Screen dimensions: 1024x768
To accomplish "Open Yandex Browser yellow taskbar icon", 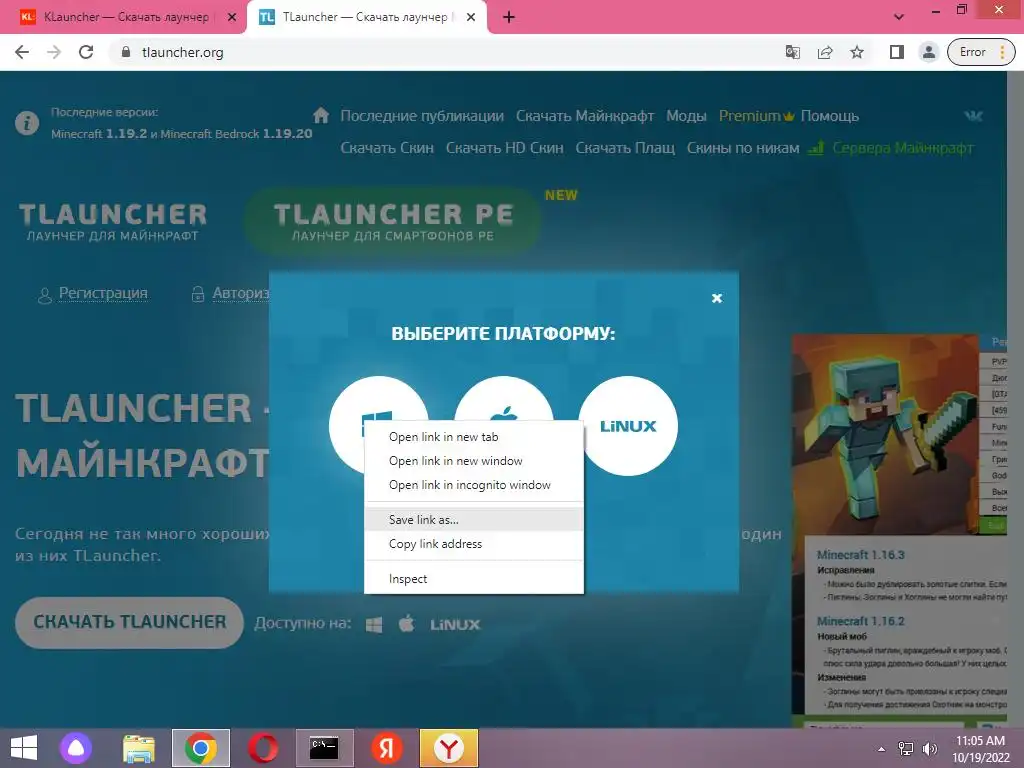I will (x=449, y=748).
